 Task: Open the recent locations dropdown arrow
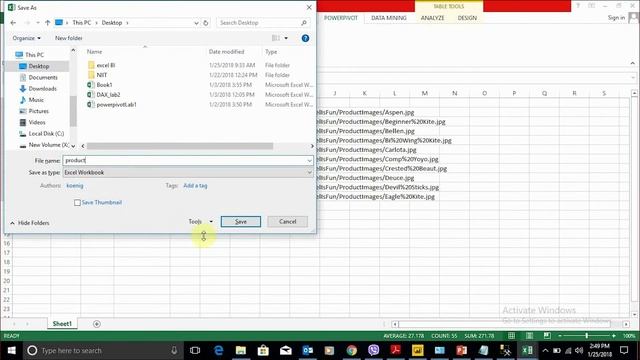[x=38, y=23]
